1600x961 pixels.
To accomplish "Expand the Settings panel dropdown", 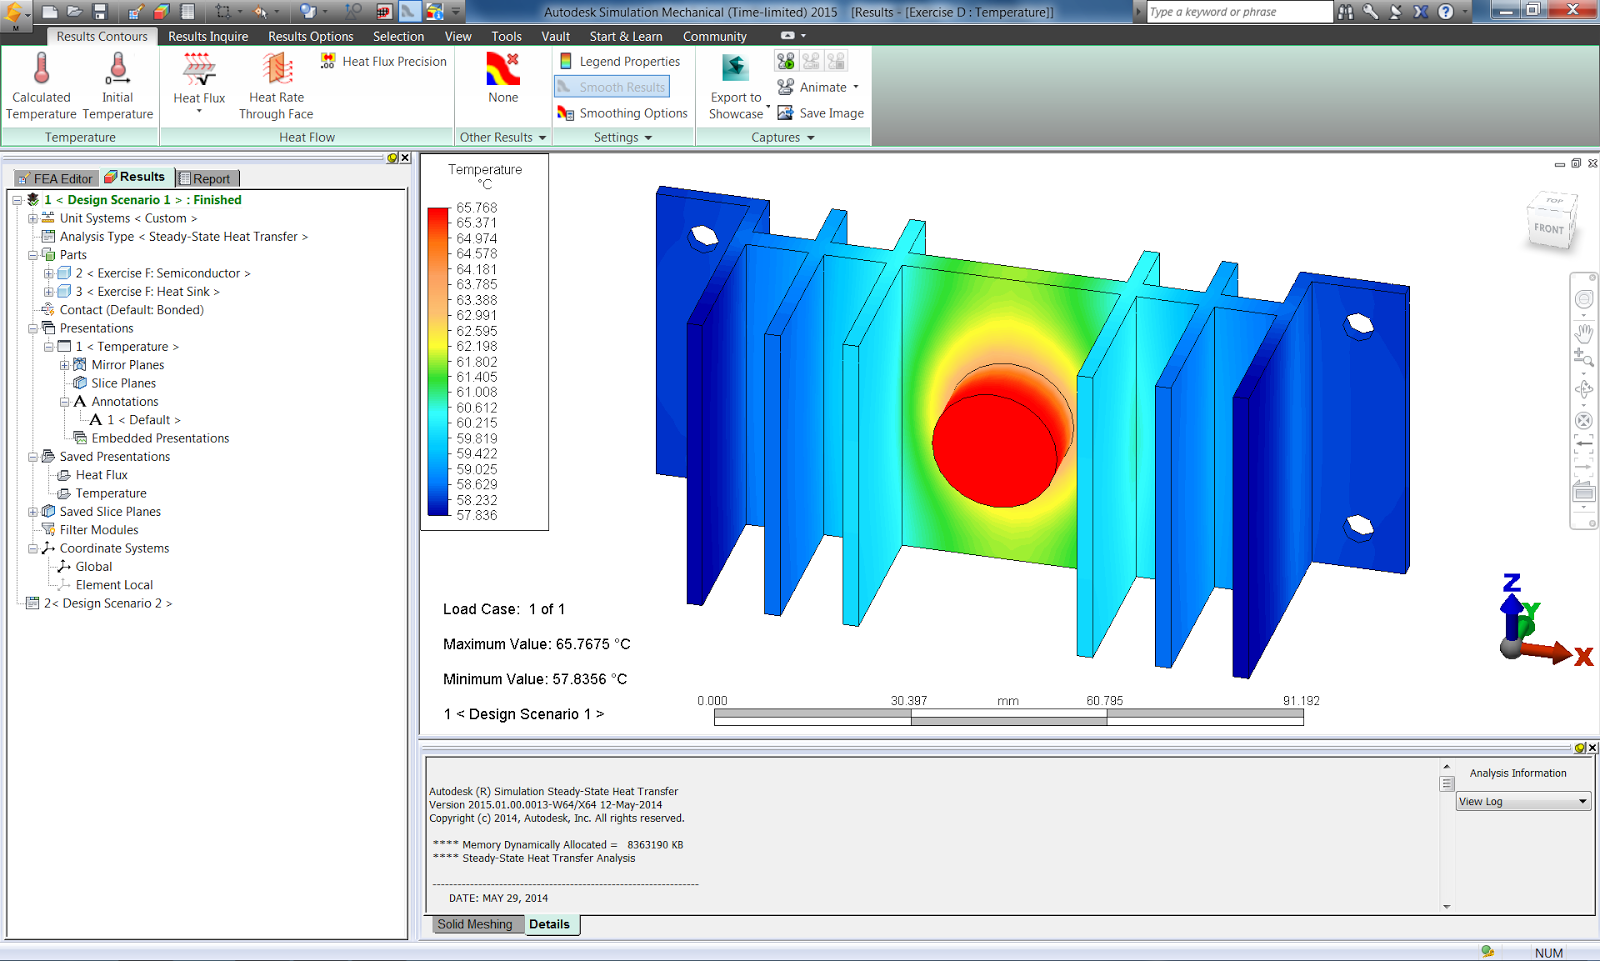I will click(x=623, y=137).
